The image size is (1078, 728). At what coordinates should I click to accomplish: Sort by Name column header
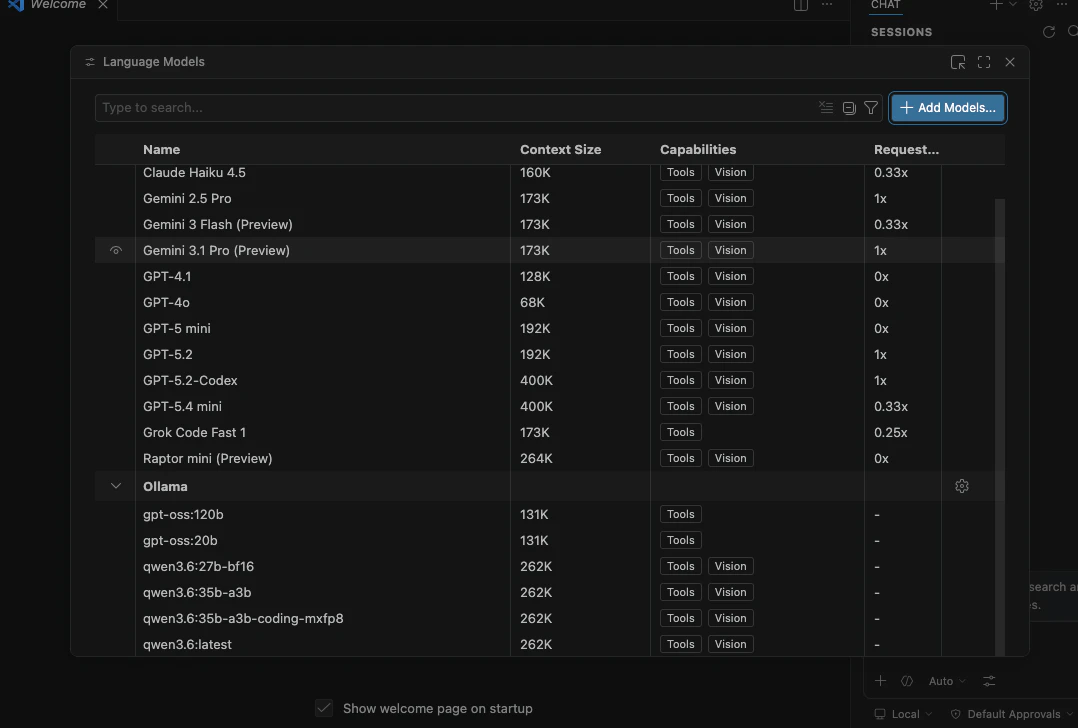(x=162, y=149)
